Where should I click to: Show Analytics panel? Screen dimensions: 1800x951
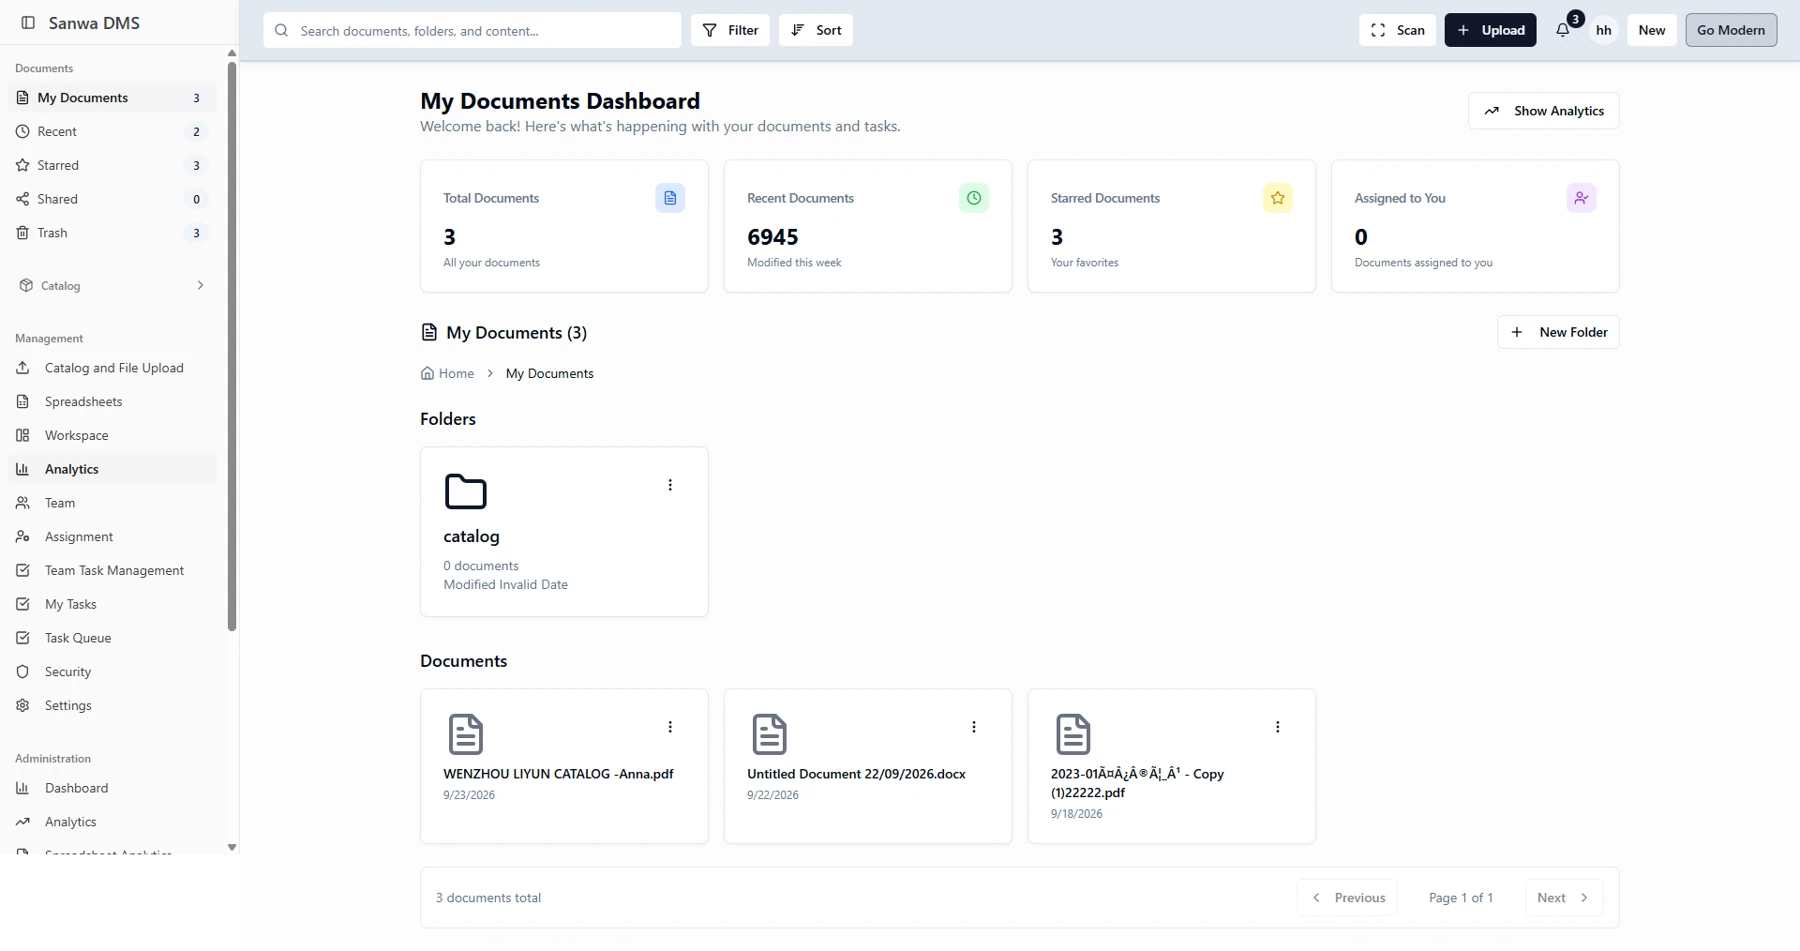coord(1543,111)
